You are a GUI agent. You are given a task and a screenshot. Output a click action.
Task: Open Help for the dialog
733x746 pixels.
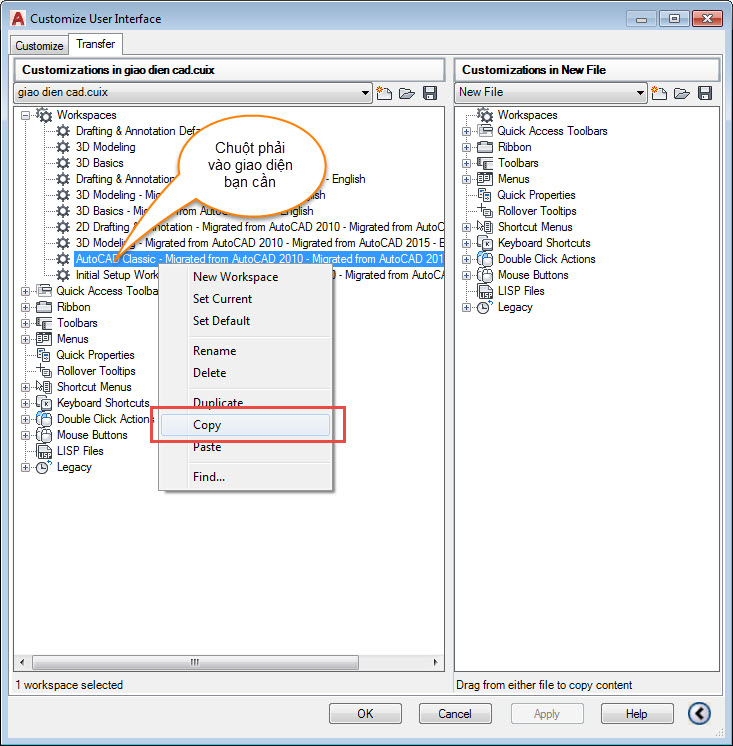637,714
